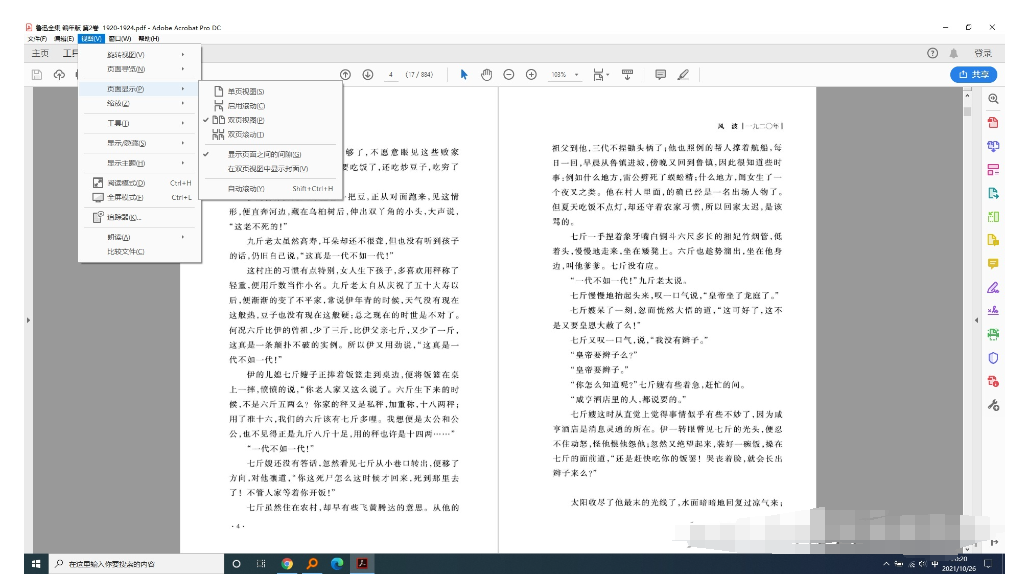The width and height of the screenshot is (1030, 582).
Task: Expand 旋转视图 submenu
Action: (139, 55)
